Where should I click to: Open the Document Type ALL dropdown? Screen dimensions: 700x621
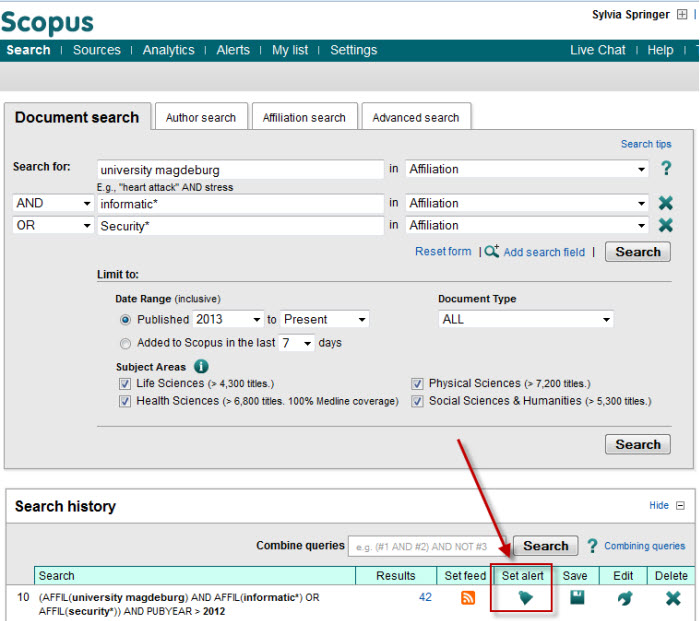526,319
